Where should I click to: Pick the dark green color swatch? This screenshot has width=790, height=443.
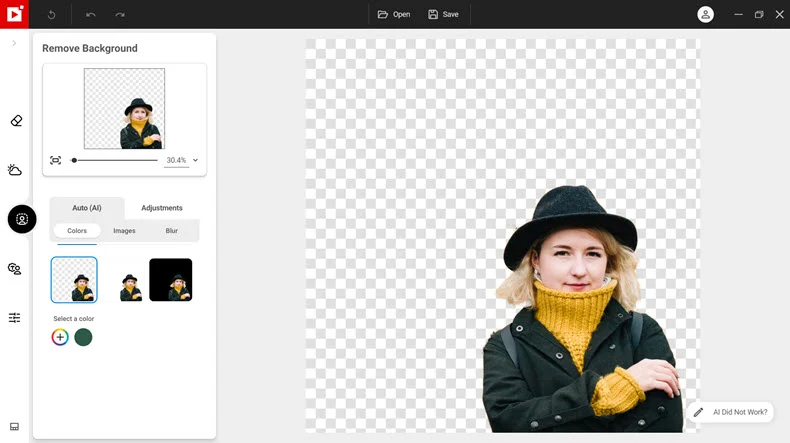coord(83,337)
